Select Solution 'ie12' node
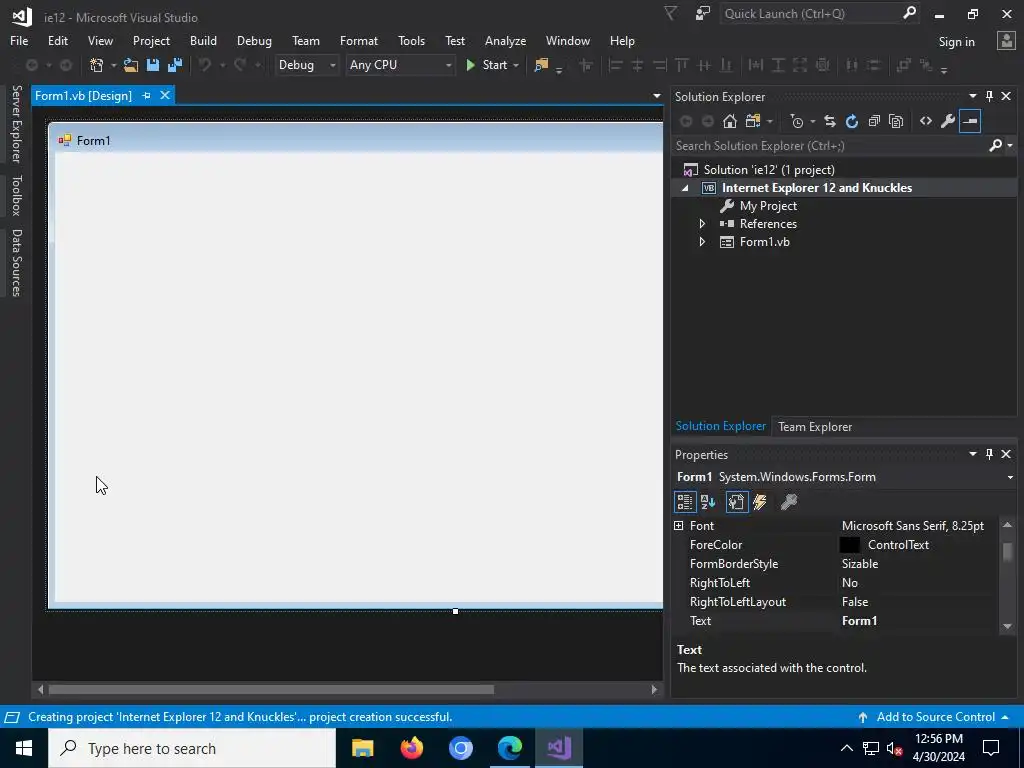The height and width of the screenshot is (768, 1024). coord(769,170)
